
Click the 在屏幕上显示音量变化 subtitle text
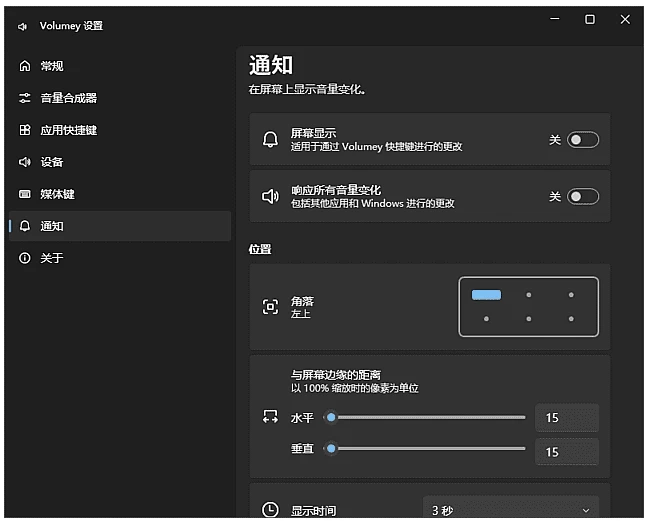[307, 89]
